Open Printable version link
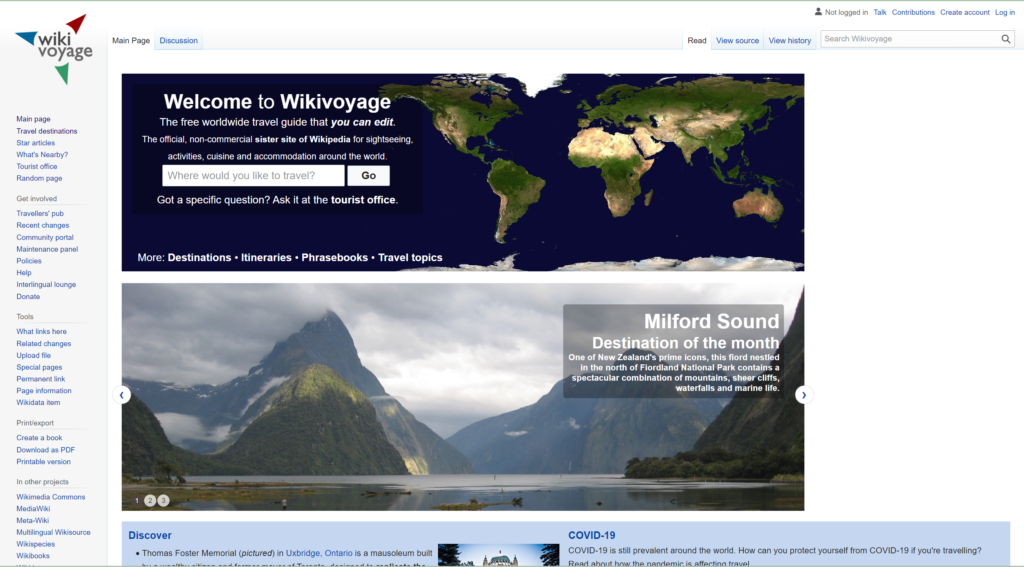Image resolution: width=1024 pixels, height=567 pixels. 43,461
